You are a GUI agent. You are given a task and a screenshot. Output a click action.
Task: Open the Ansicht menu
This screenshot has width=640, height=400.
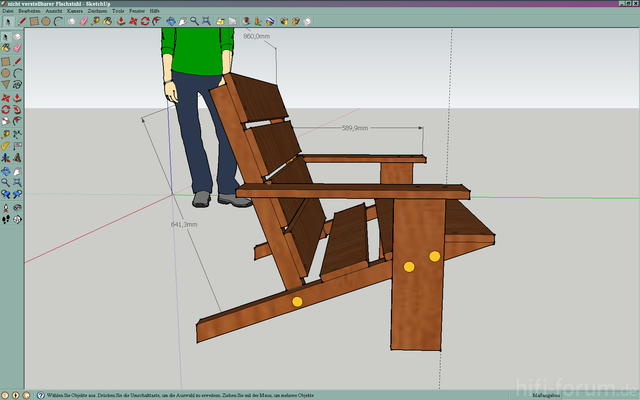(x=54, y=10)
